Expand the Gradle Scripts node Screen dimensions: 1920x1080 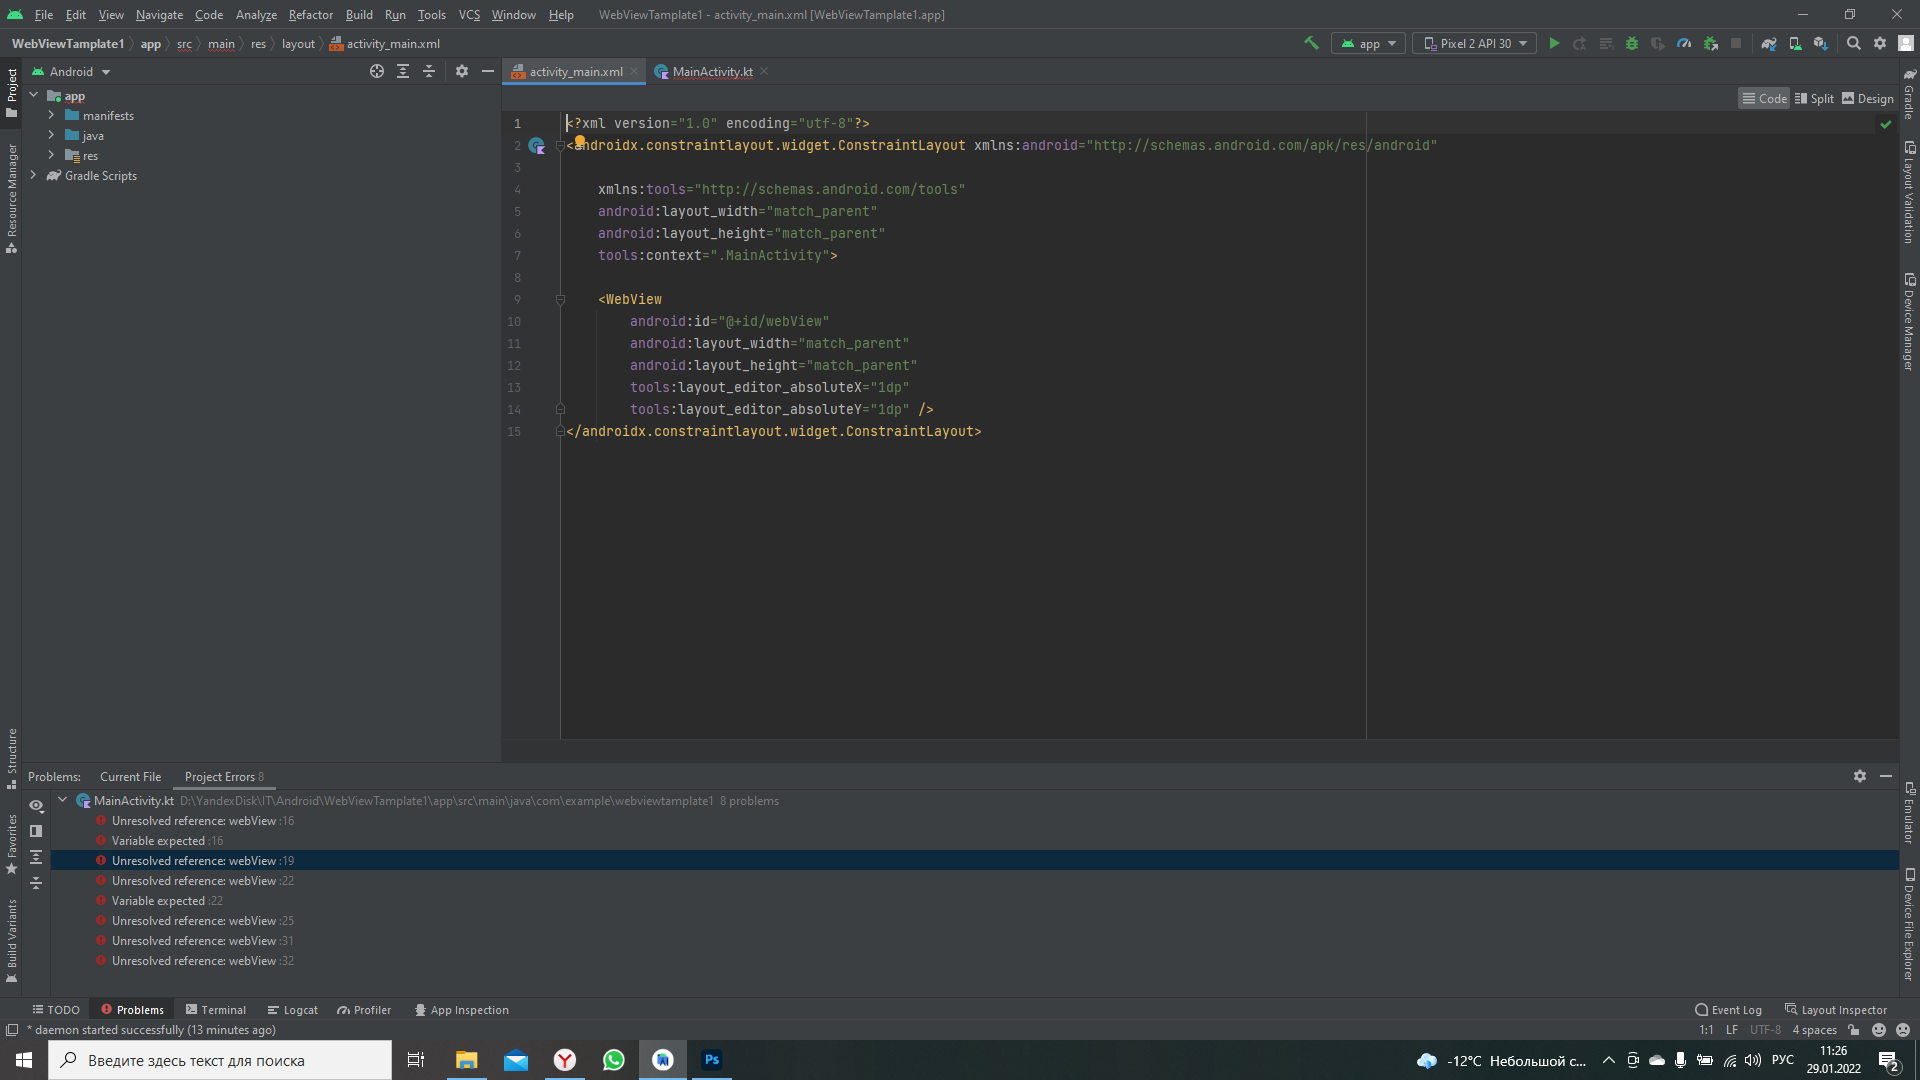(33, 175)
